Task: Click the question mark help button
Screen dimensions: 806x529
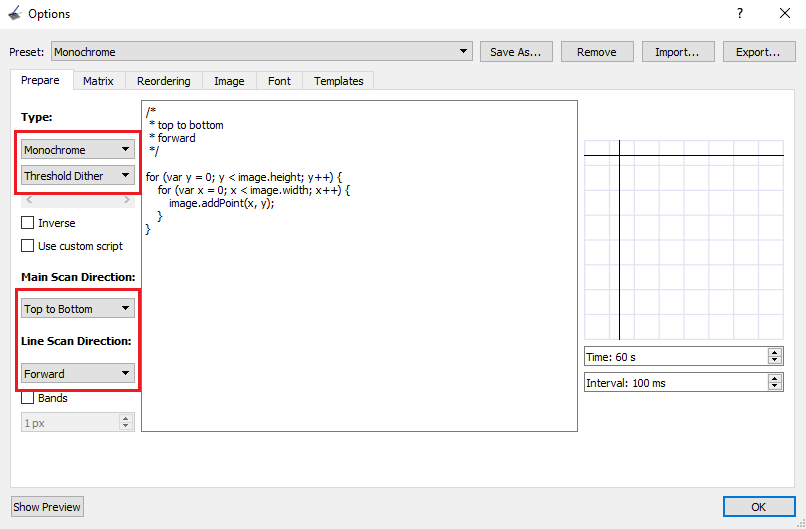Action: 740,14
